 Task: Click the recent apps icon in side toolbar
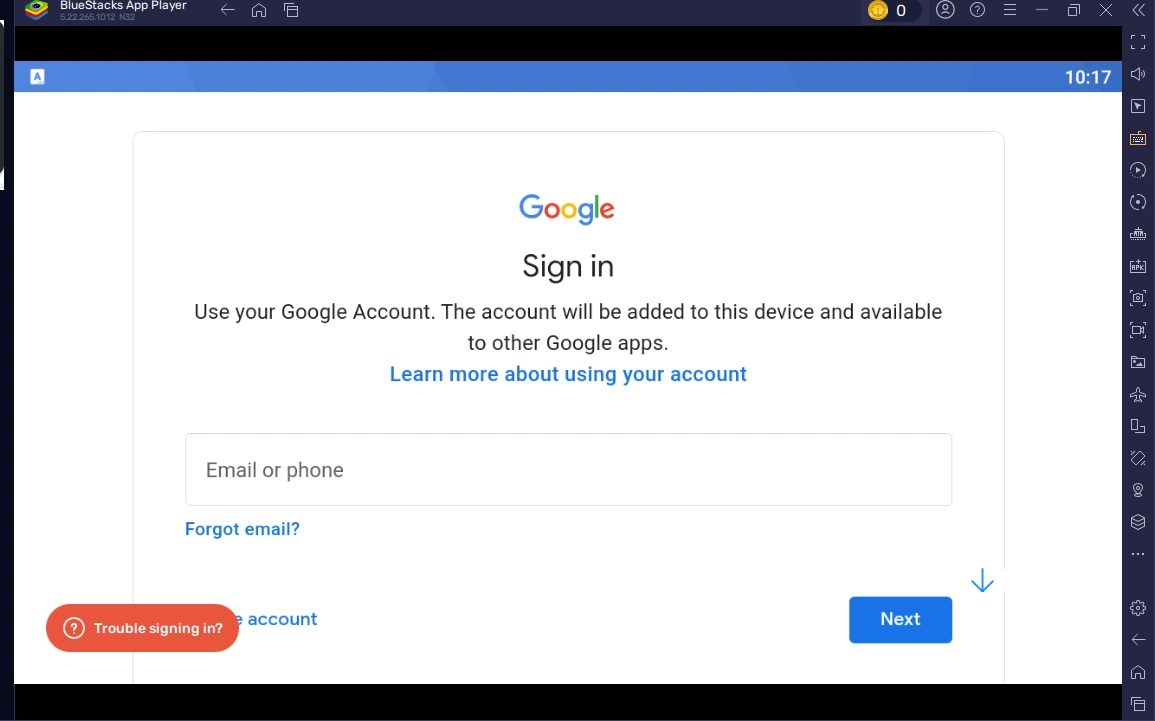[1138, 704]
